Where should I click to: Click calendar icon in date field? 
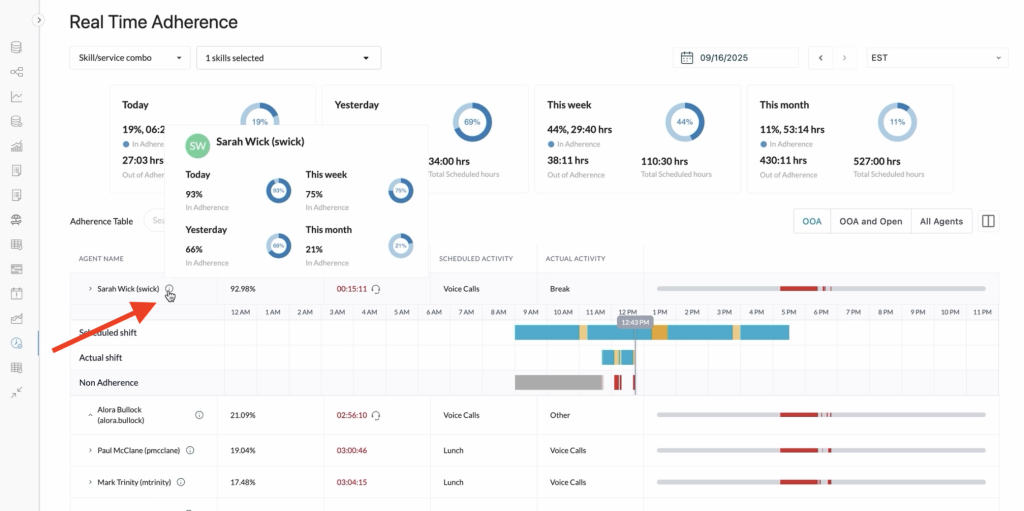tap(687, 58)
